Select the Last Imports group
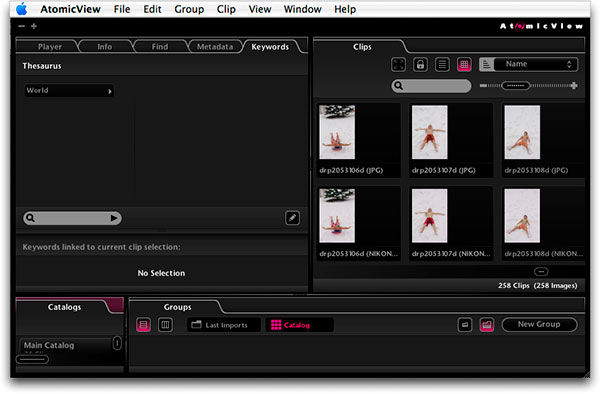Image resolution: width=600 pixels, height=394 pixels. point(223,325)
